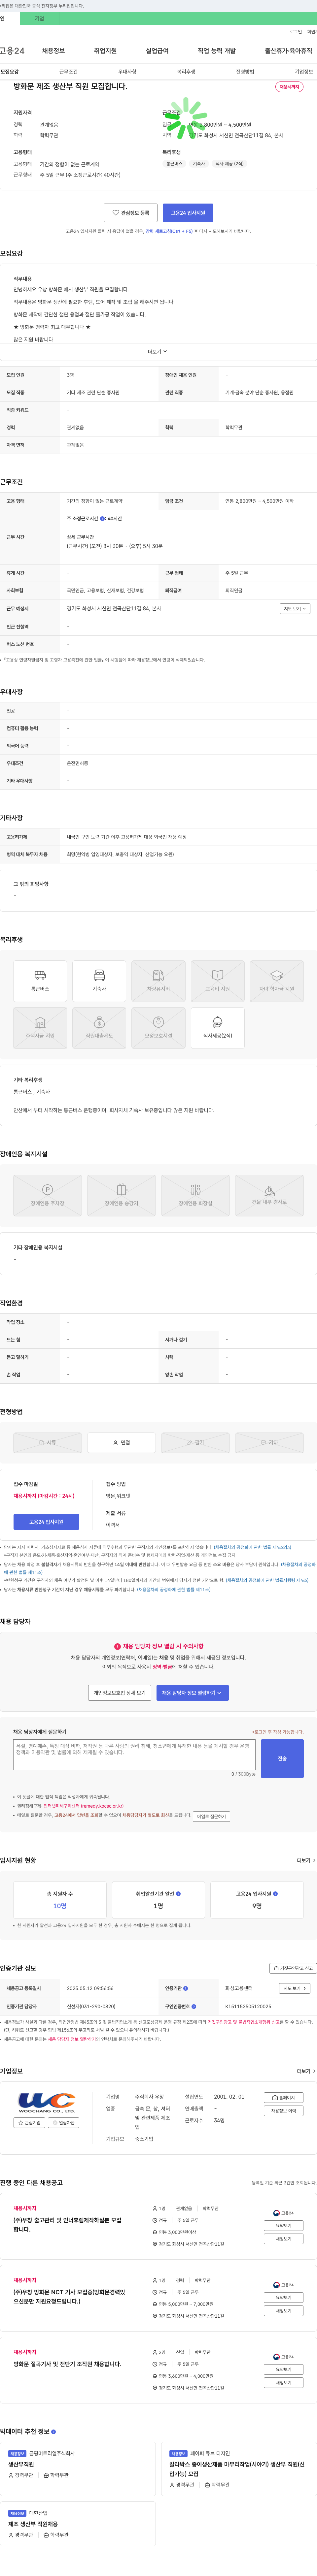This screenshot has height=2576, width=317.
Task: Switch to the 복리후생 tab
Action: pyautogui.click(x=186, y=72)
